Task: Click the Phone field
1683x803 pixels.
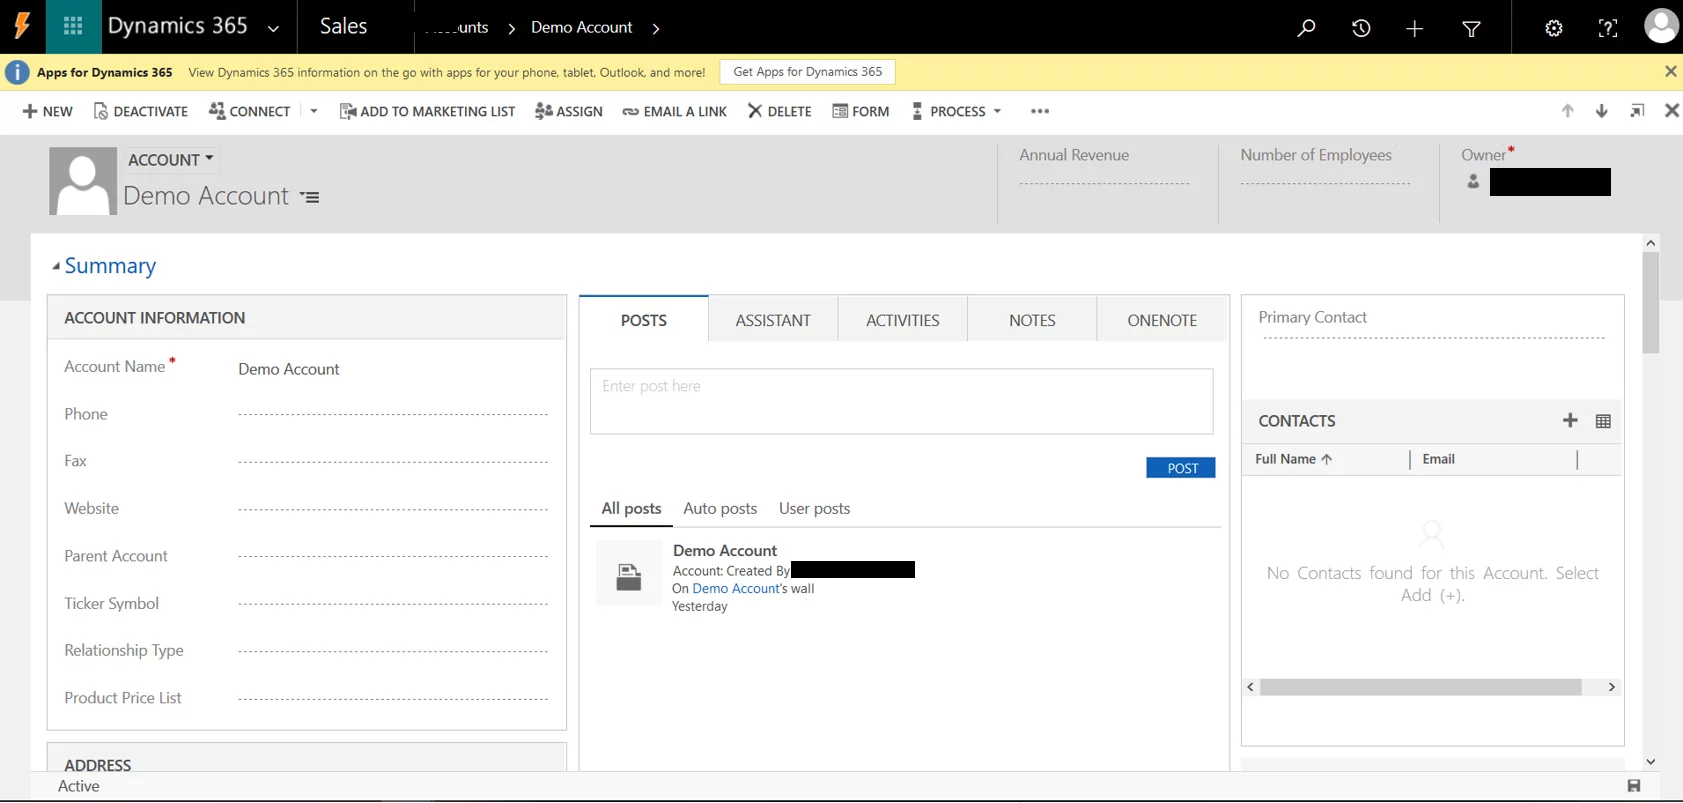Action: click(393, 414)
